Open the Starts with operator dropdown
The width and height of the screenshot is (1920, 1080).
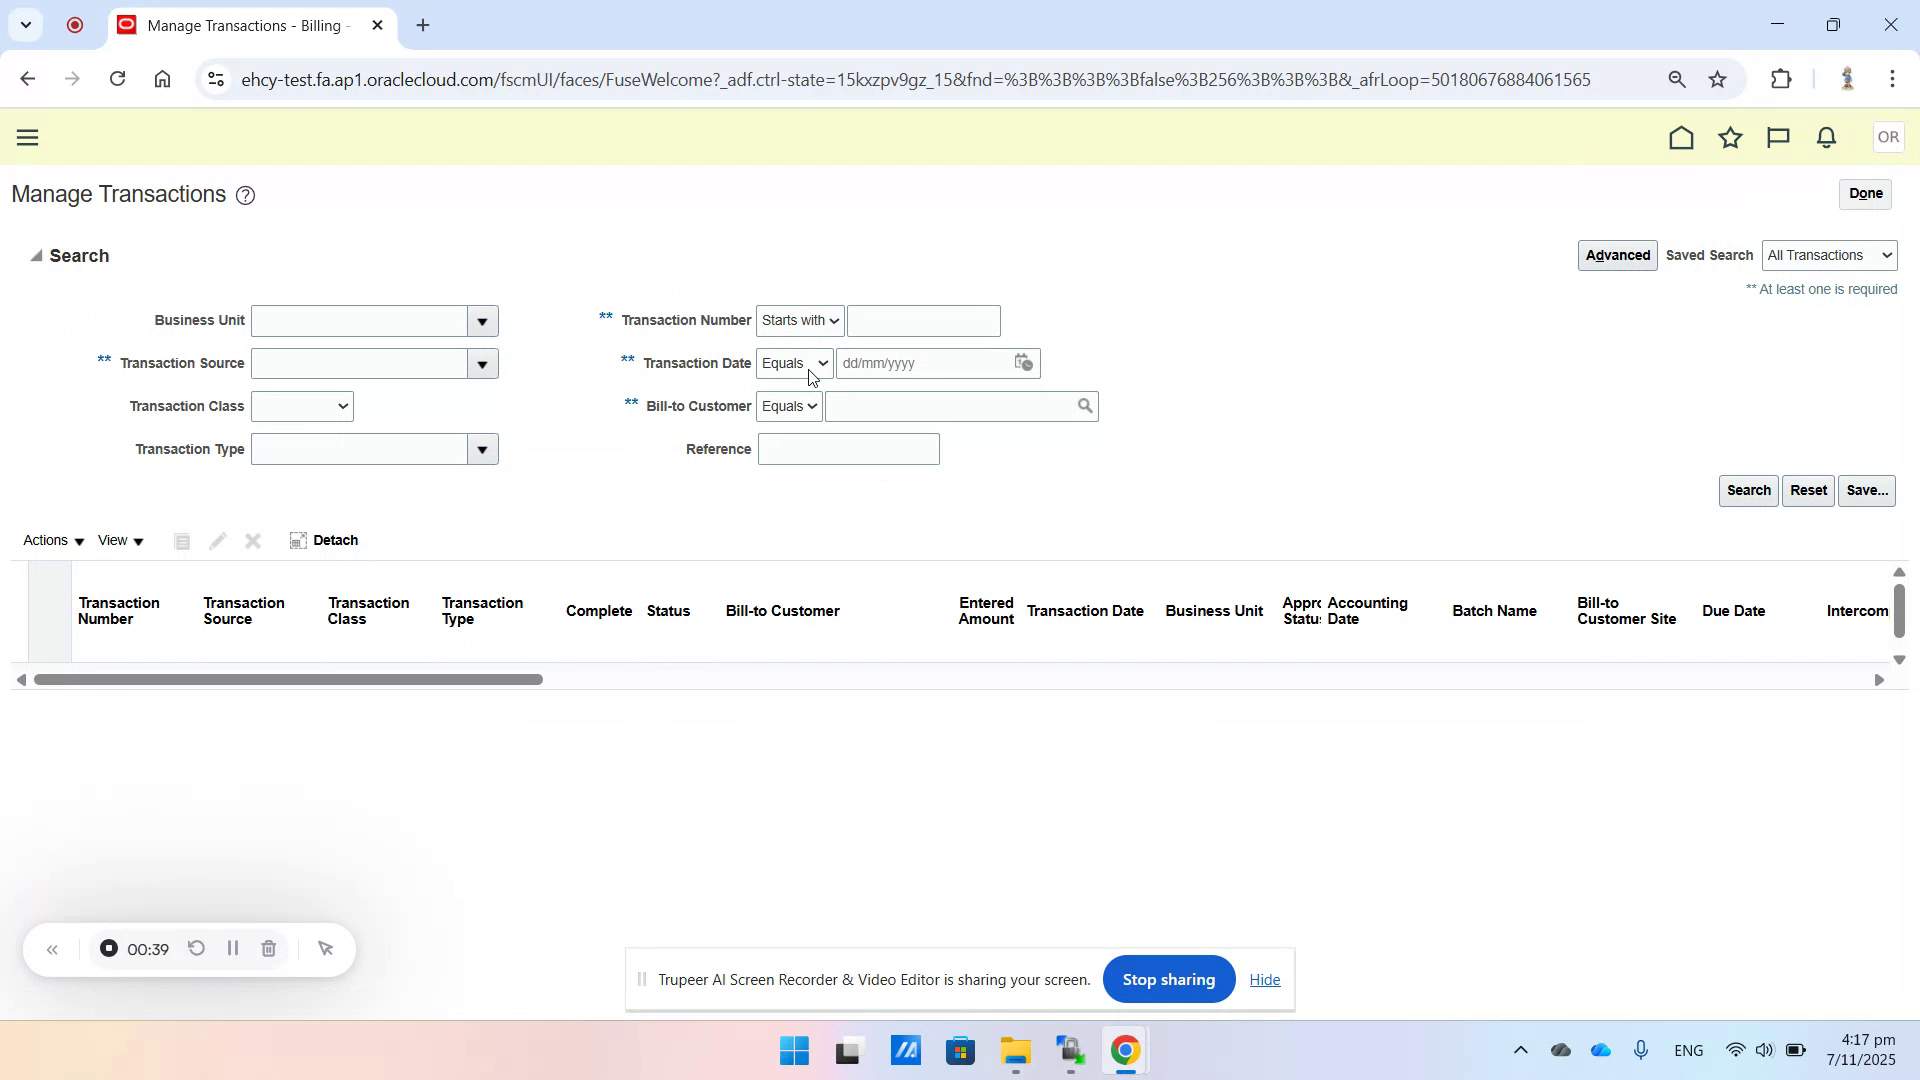pyautogui.click(x=798, y=320)
